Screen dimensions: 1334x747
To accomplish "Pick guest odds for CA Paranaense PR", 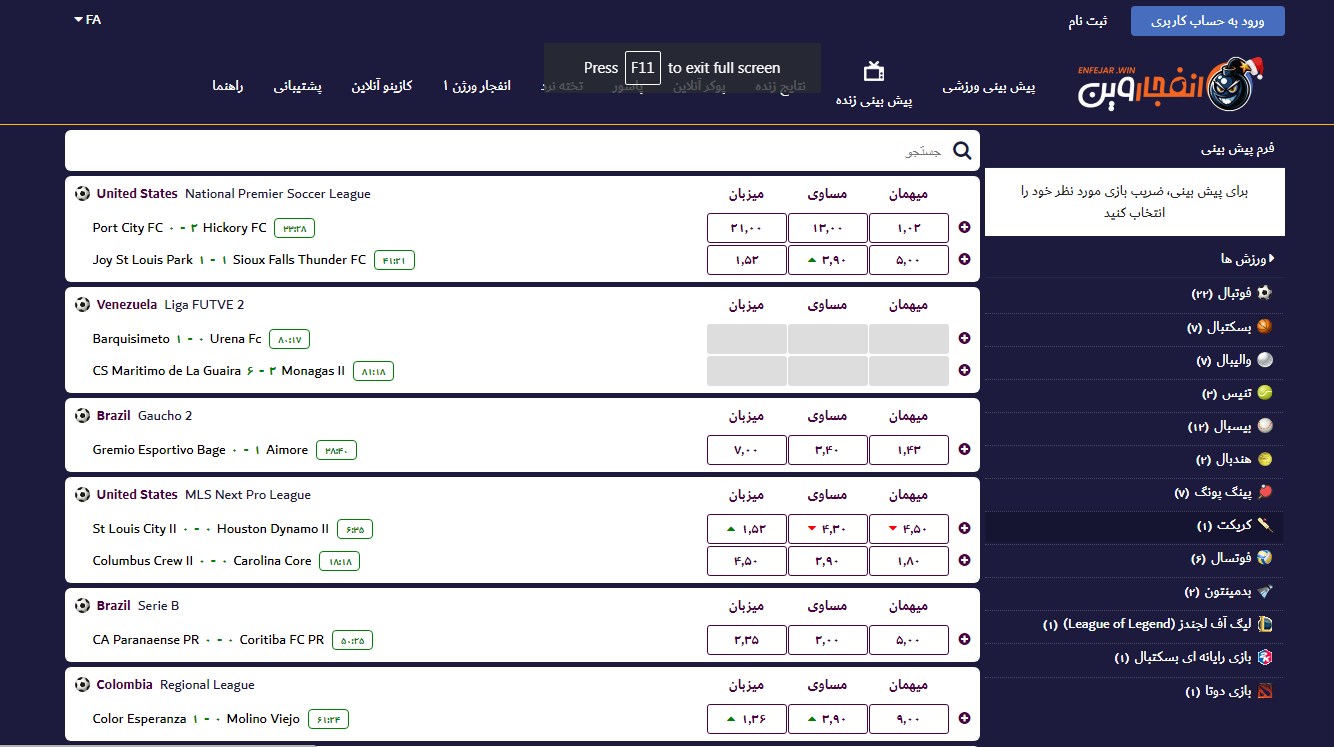I will click(x=908, y=640).
